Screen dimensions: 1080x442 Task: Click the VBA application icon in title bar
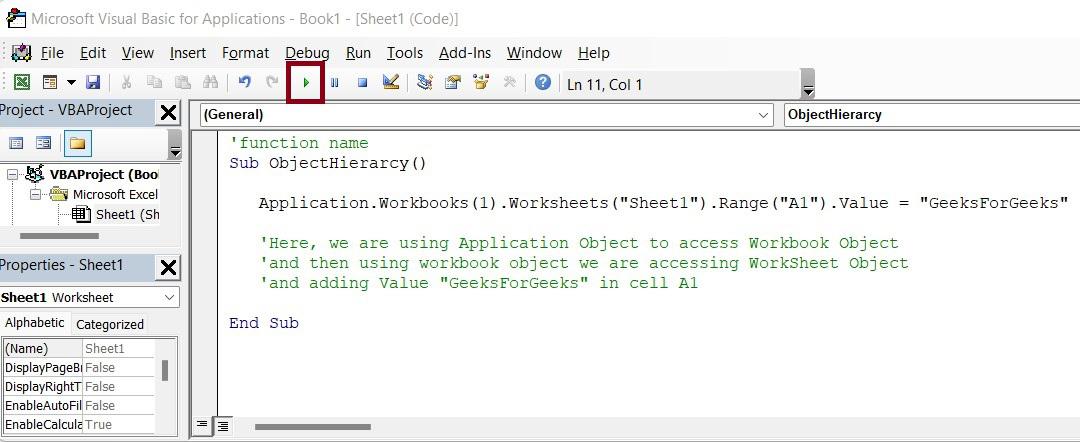(x=16, y=17)
